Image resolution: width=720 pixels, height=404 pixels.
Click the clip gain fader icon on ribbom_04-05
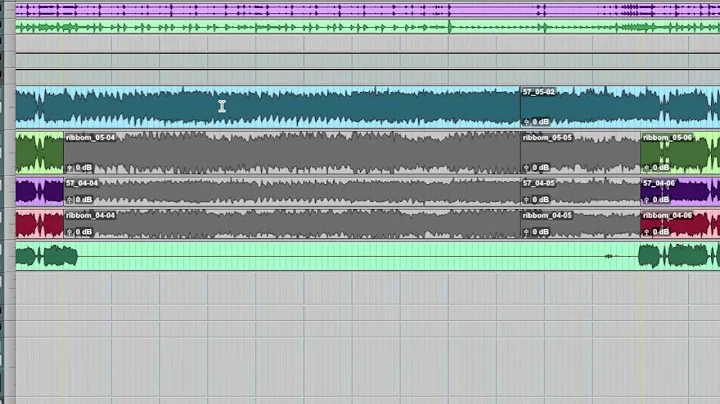click(x=527, y=232)
